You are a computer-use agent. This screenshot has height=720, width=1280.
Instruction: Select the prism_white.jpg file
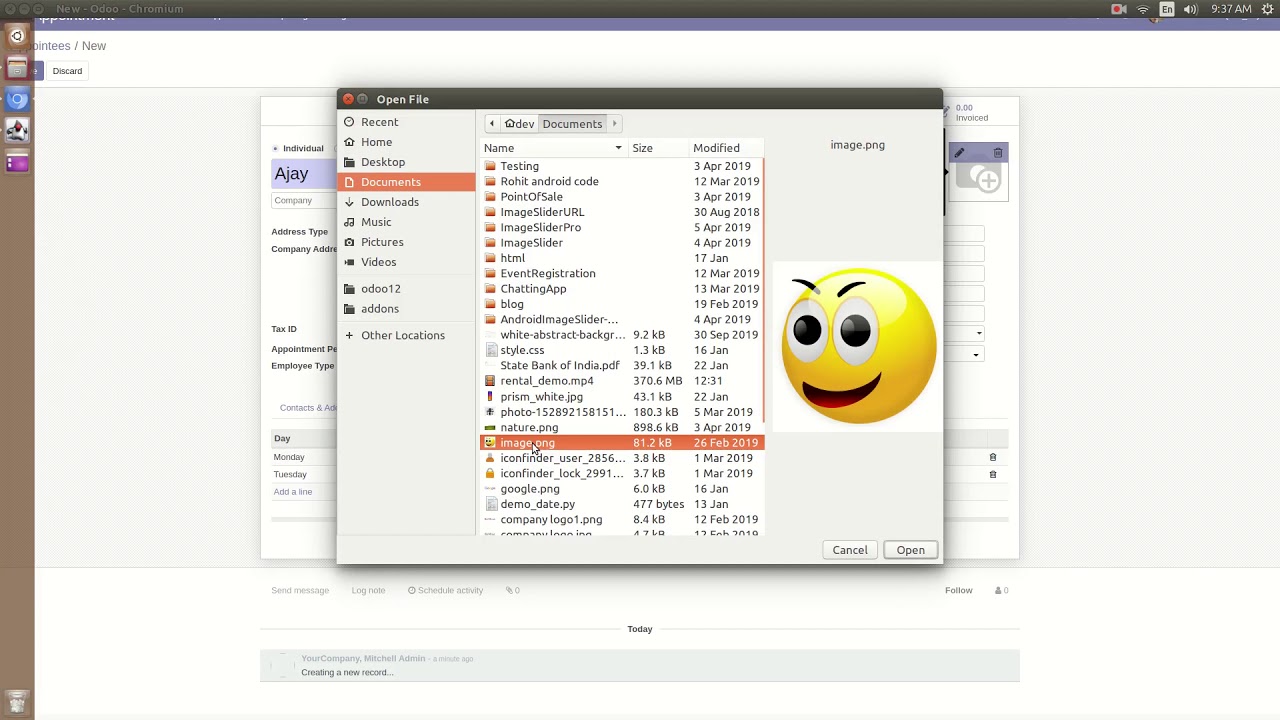(x=621, y=397)
